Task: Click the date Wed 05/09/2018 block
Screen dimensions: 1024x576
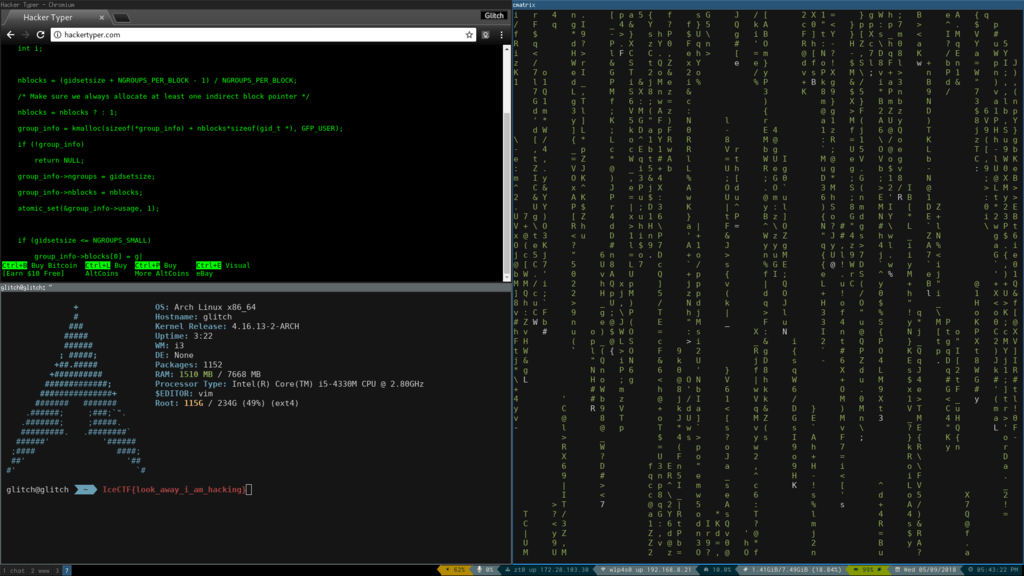Action: click(927, 570)
